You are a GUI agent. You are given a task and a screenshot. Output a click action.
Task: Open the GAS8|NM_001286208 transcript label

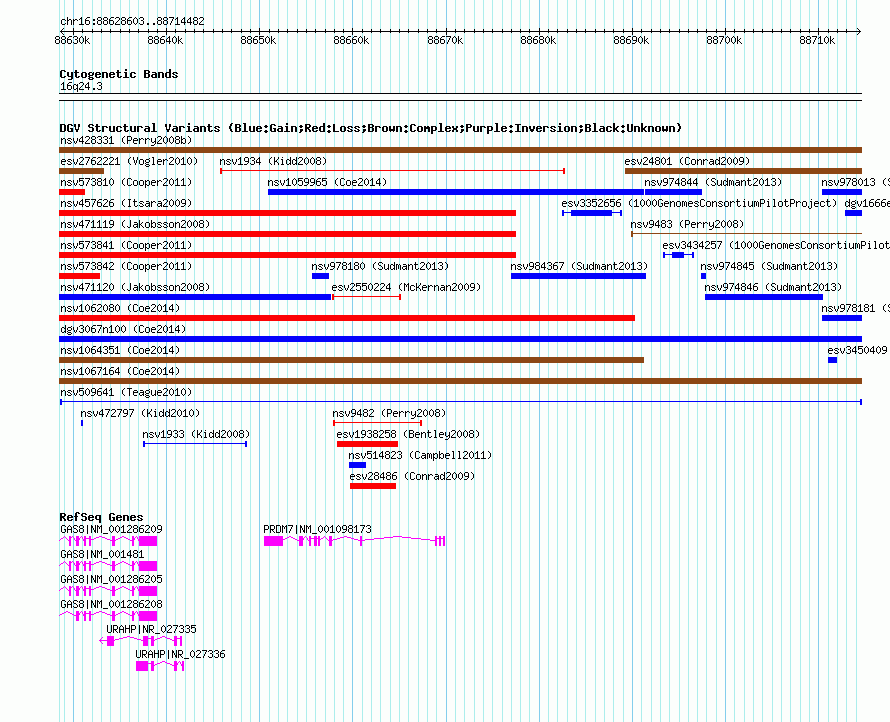(111, 604)
